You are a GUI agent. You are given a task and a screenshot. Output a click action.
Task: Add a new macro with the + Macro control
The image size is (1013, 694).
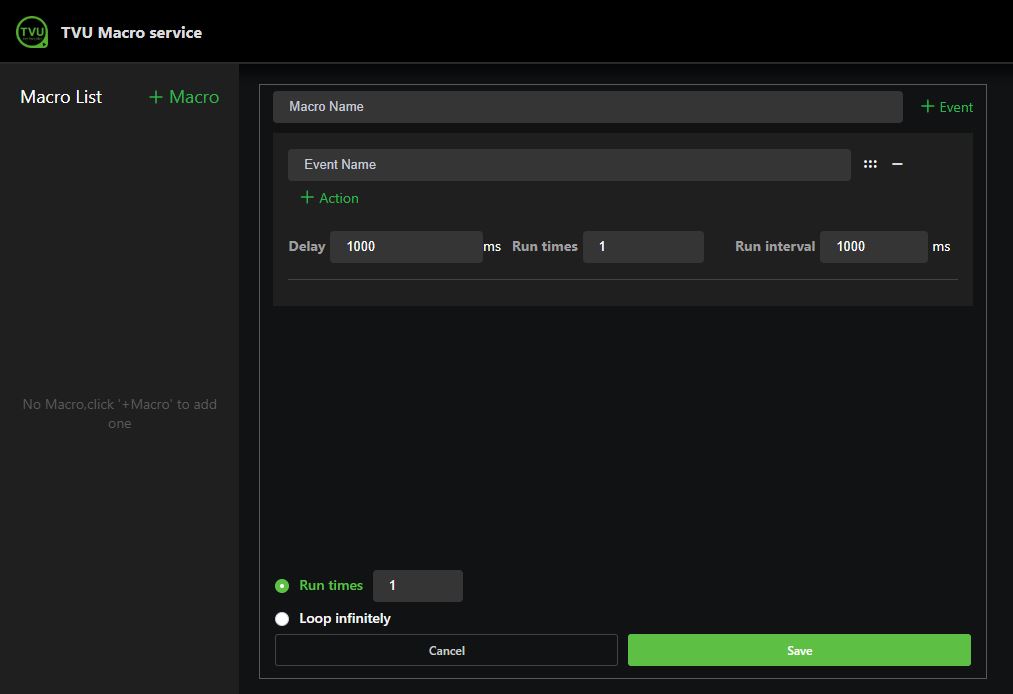183,97
